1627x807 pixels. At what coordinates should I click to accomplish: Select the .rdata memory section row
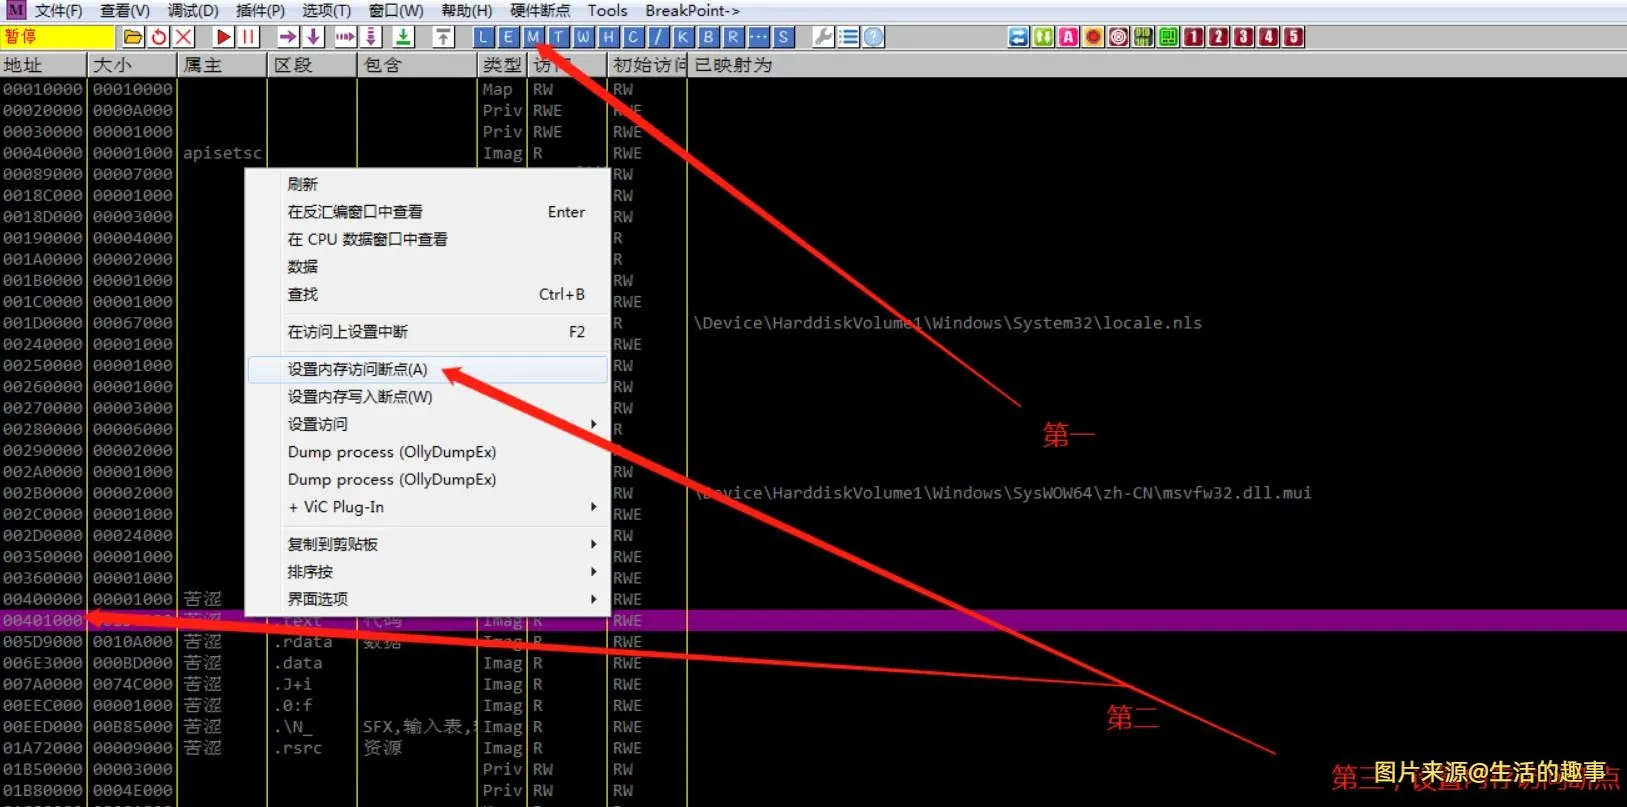[x=300, y=642]
